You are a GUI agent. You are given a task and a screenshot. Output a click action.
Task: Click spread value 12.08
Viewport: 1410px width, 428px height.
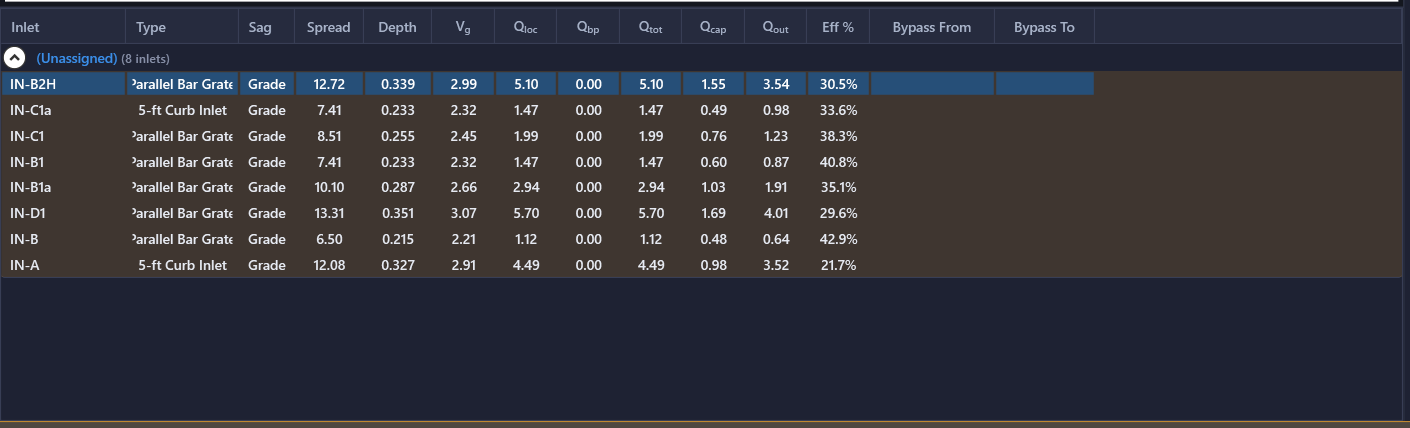coord(329,265)
